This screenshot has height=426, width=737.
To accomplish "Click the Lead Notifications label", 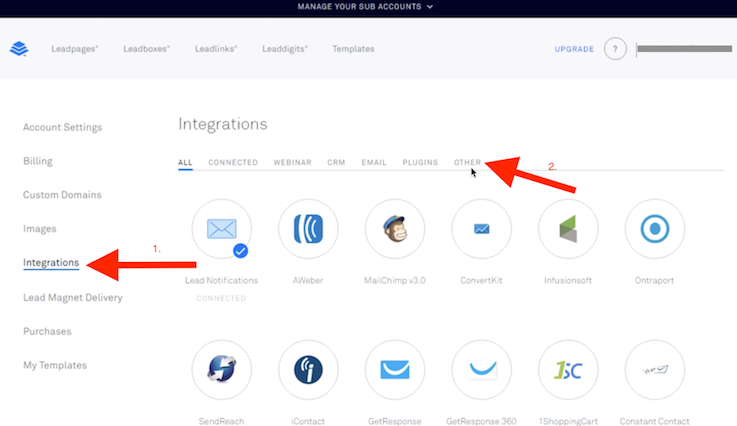I will (x=221, y=281).
